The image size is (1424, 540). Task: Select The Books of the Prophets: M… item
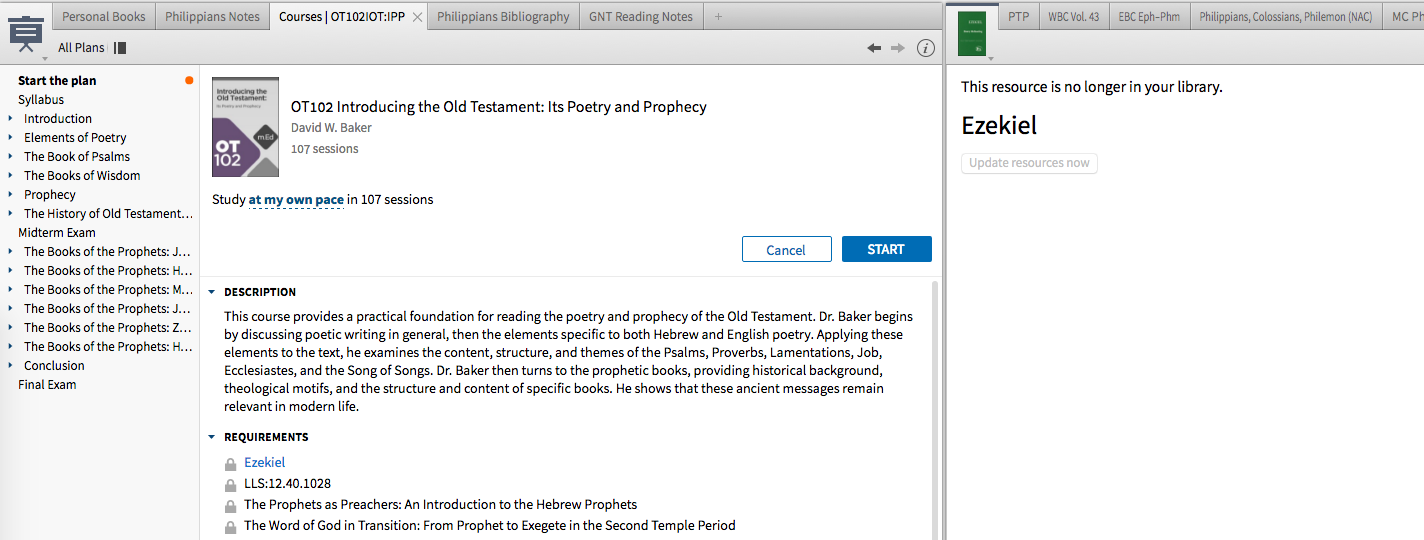pos(108,290)
